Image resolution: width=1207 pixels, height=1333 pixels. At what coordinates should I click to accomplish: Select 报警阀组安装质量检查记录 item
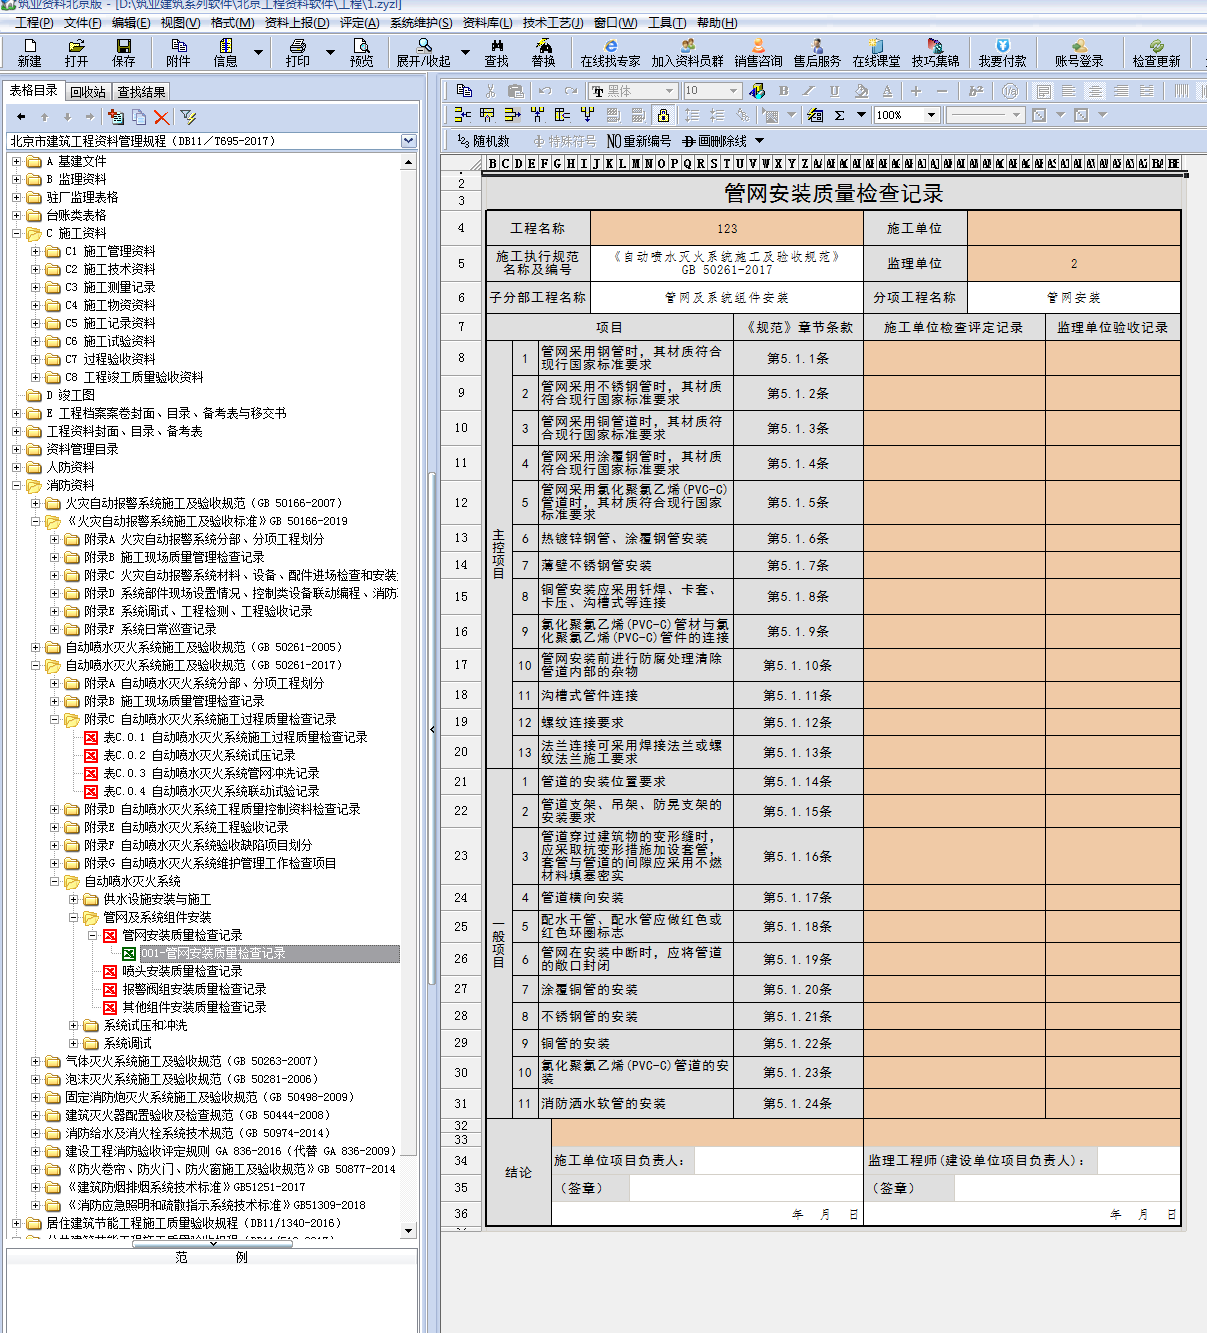point(194,989)
